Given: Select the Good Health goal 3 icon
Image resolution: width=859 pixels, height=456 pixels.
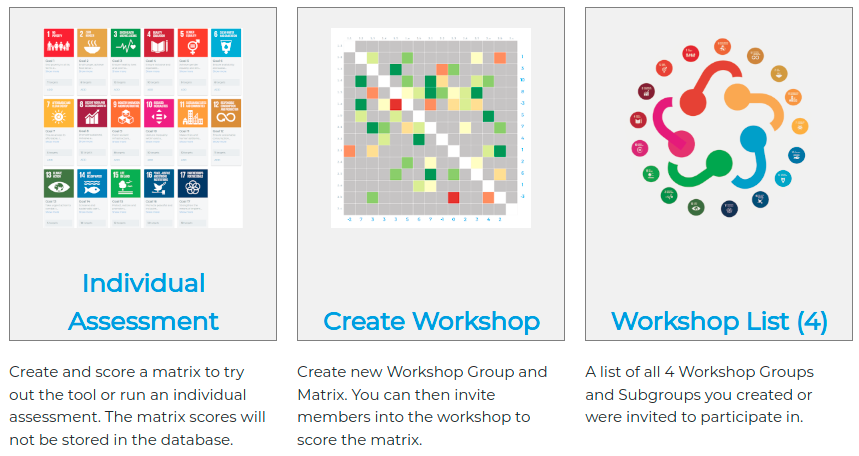Looking at the screenshot, I should pos(126,44).
